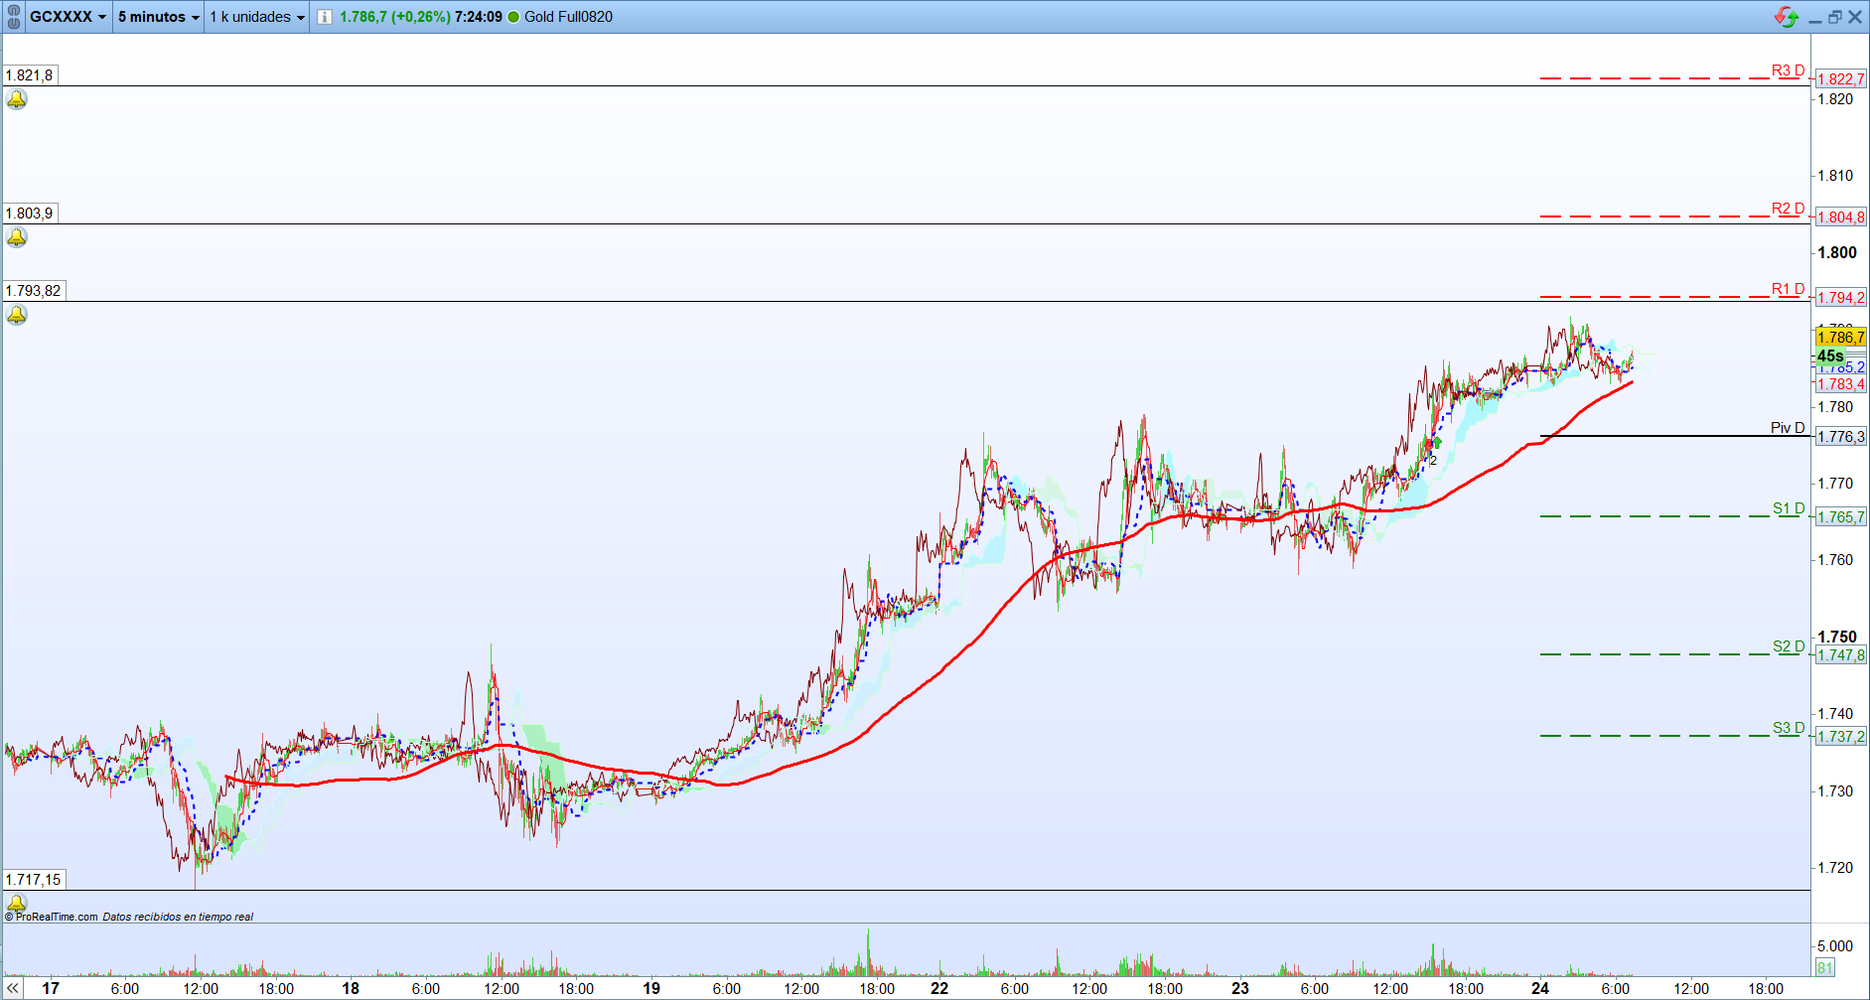Screen dimensions: 1870x1000
Task: Click the 1.786,7 (+0,26%) quote text
Action: pos(395,17)
